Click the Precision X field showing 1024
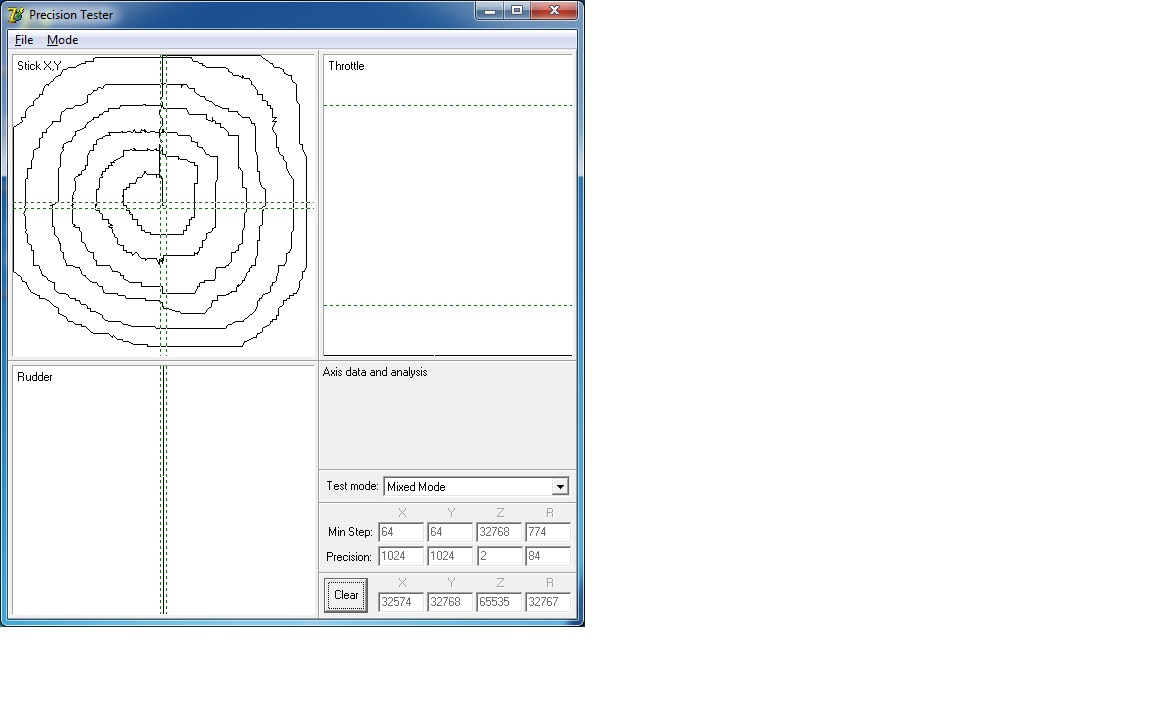This screenshot has height=720, width=1152. (401, 556)
